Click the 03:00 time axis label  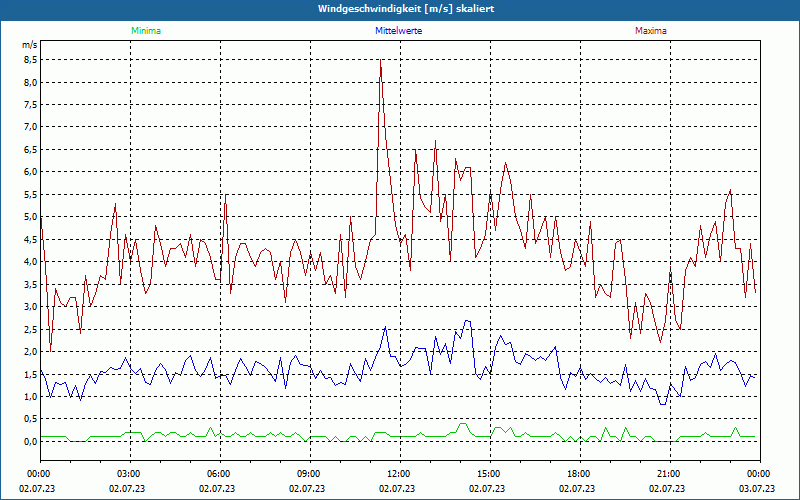pos(129,474)
